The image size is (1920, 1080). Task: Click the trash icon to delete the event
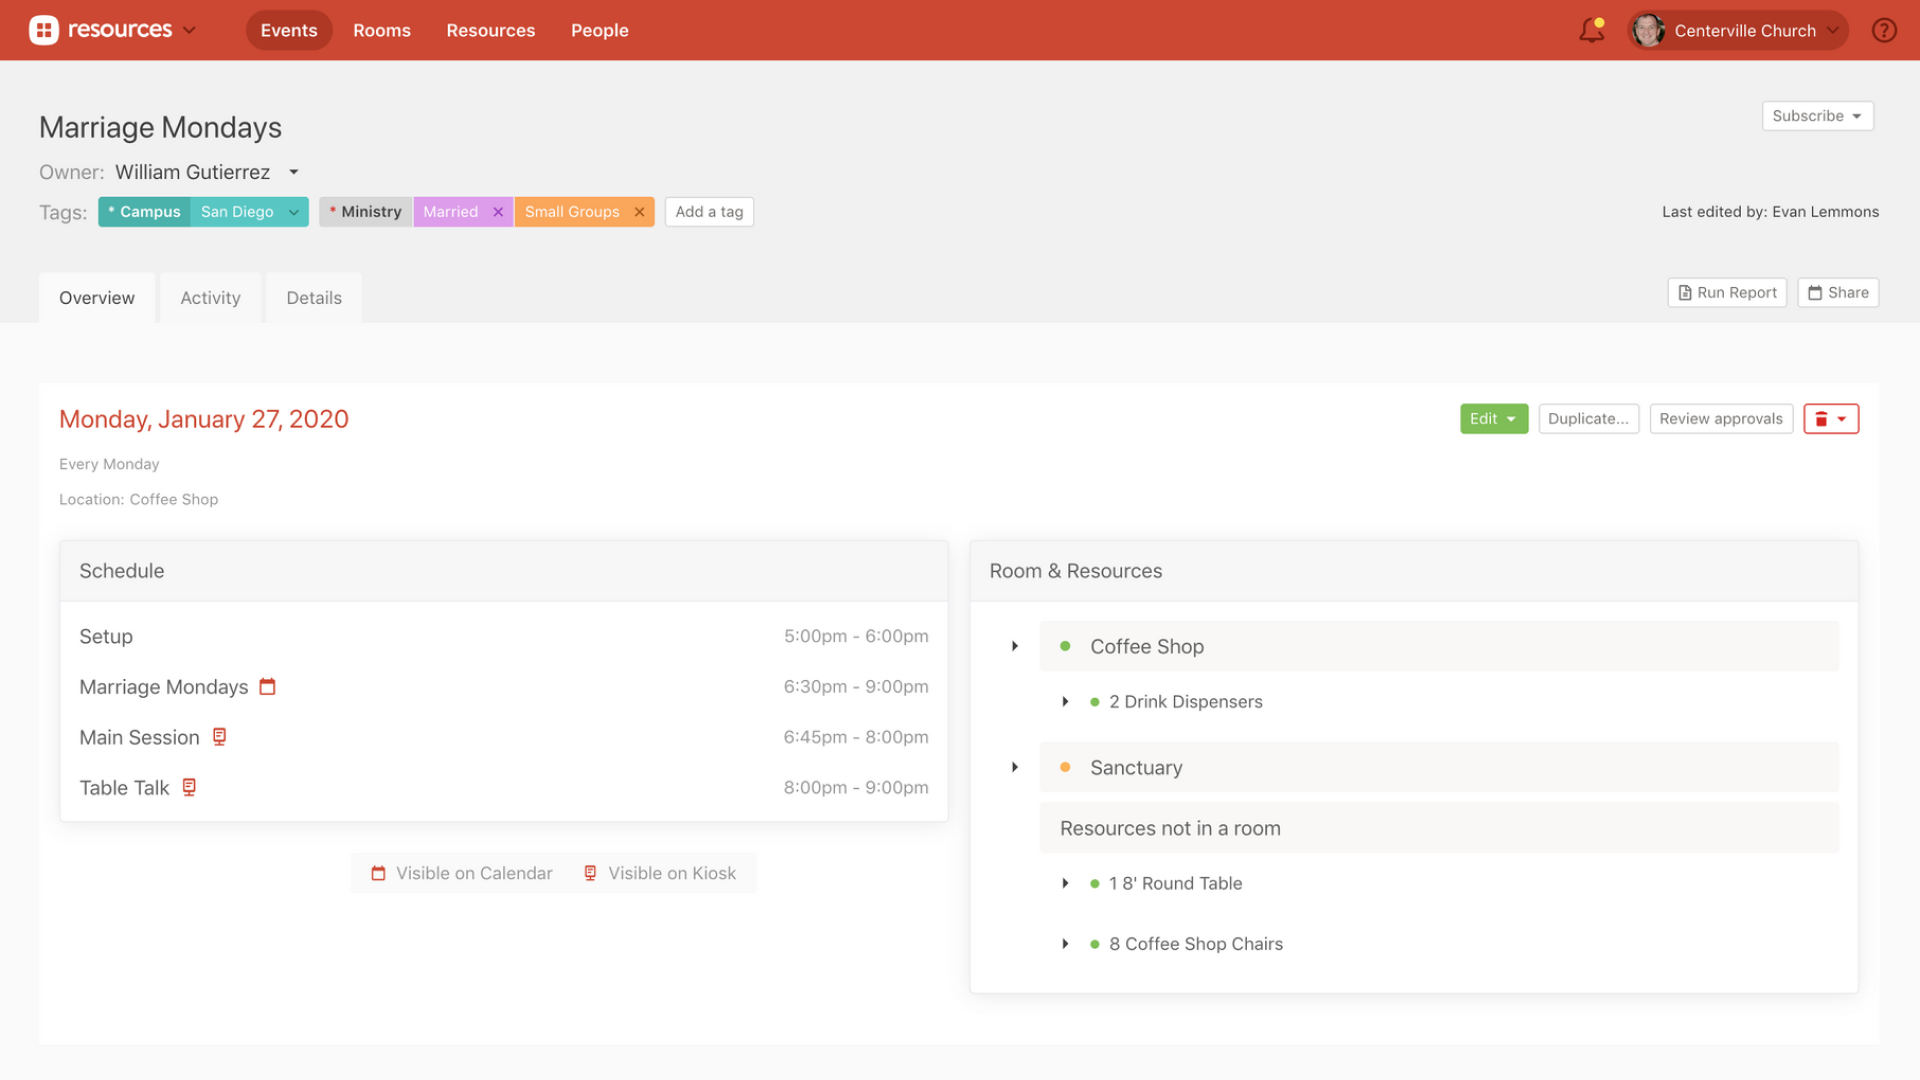pos(1821,418)
